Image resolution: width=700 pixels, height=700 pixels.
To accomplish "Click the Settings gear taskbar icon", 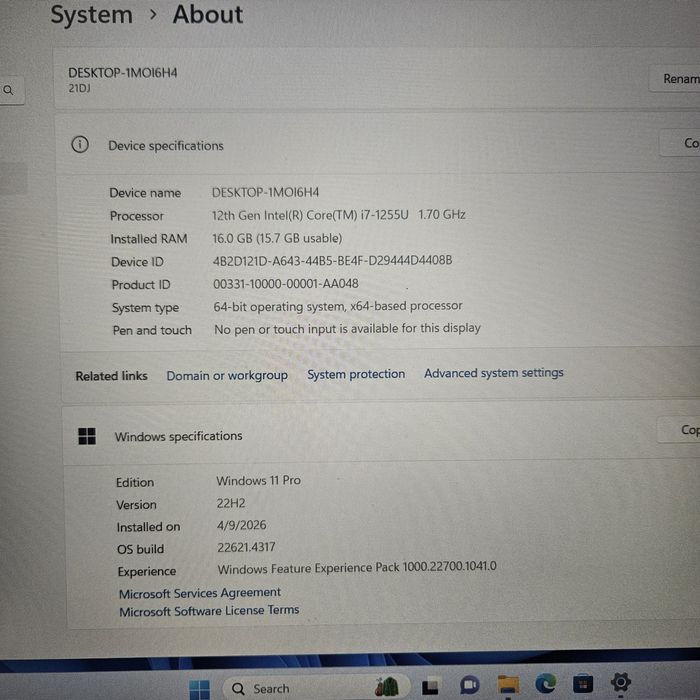I will tap(621, 682).
